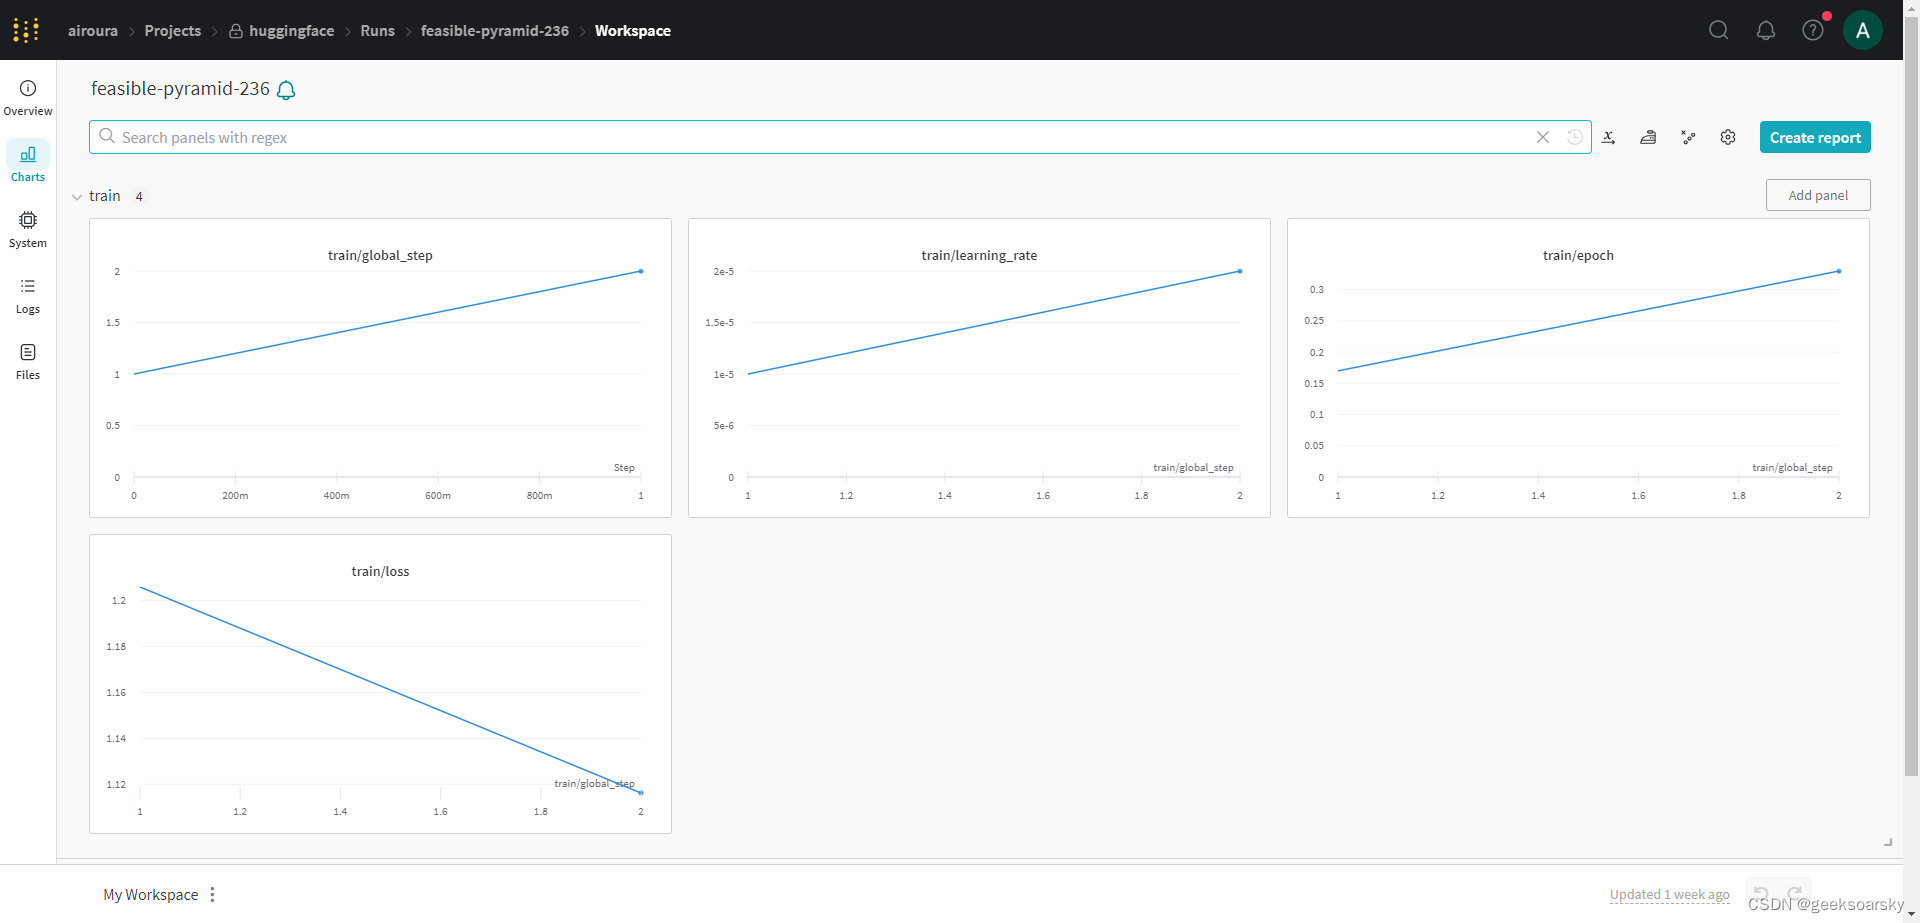Image resolution: width=1920 pixels, height=923 pixels.
Task: Open the Logs tab
Action: click(28, 296)
